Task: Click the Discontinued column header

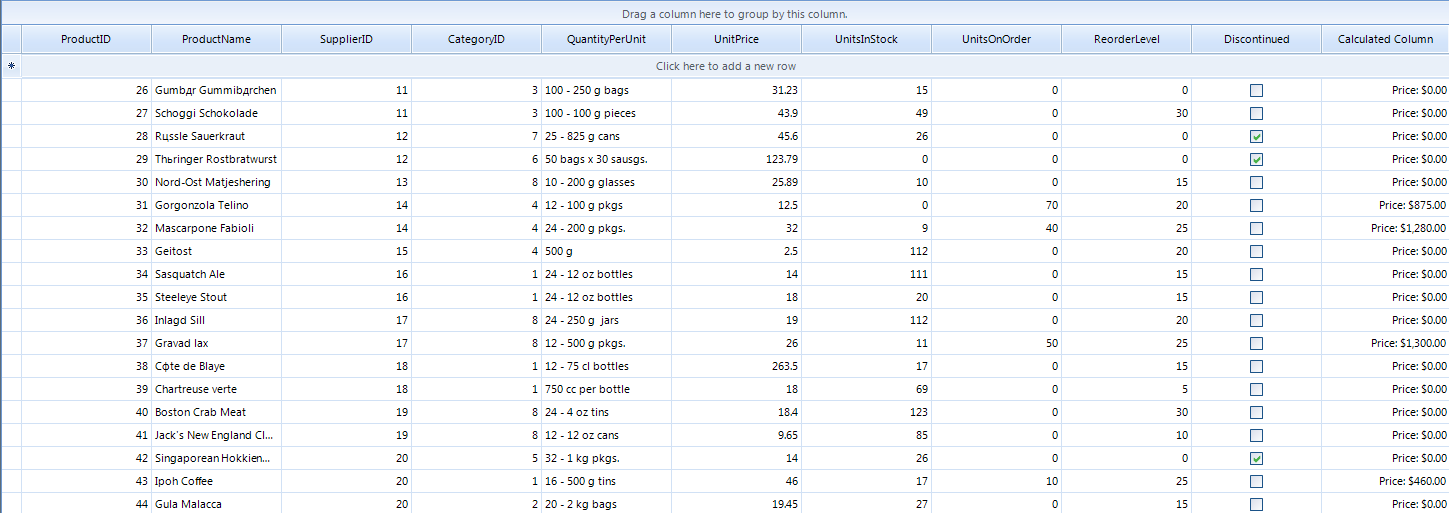Action: (1256, 39)
